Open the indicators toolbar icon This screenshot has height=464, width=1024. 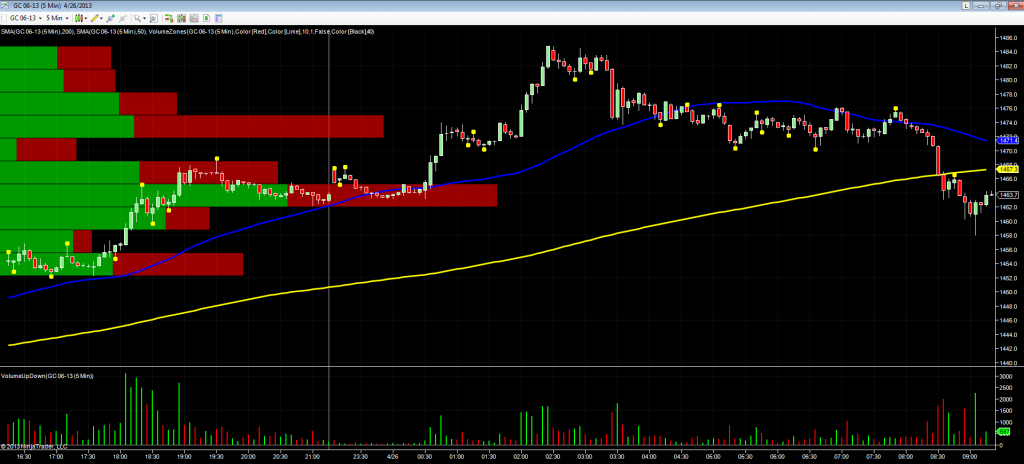point(194,18)
